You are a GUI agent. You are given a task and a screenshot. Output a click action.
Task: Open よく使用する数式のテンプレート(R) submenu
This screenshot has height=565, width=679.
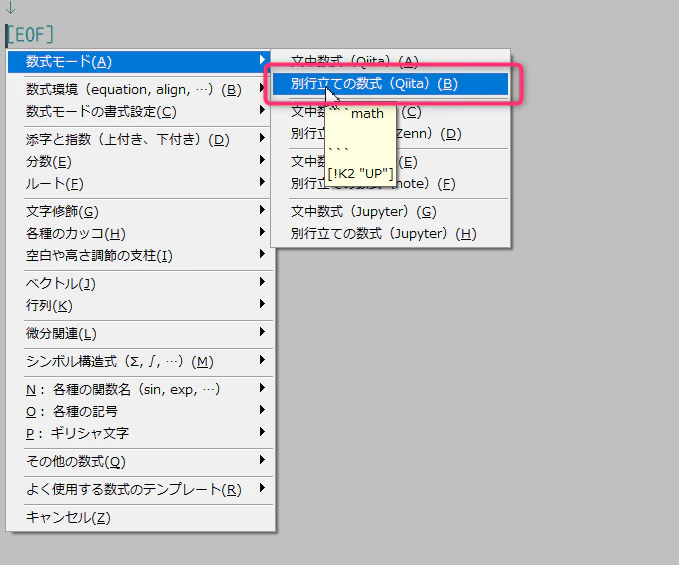pyautogui.click(x=141, y=489)
